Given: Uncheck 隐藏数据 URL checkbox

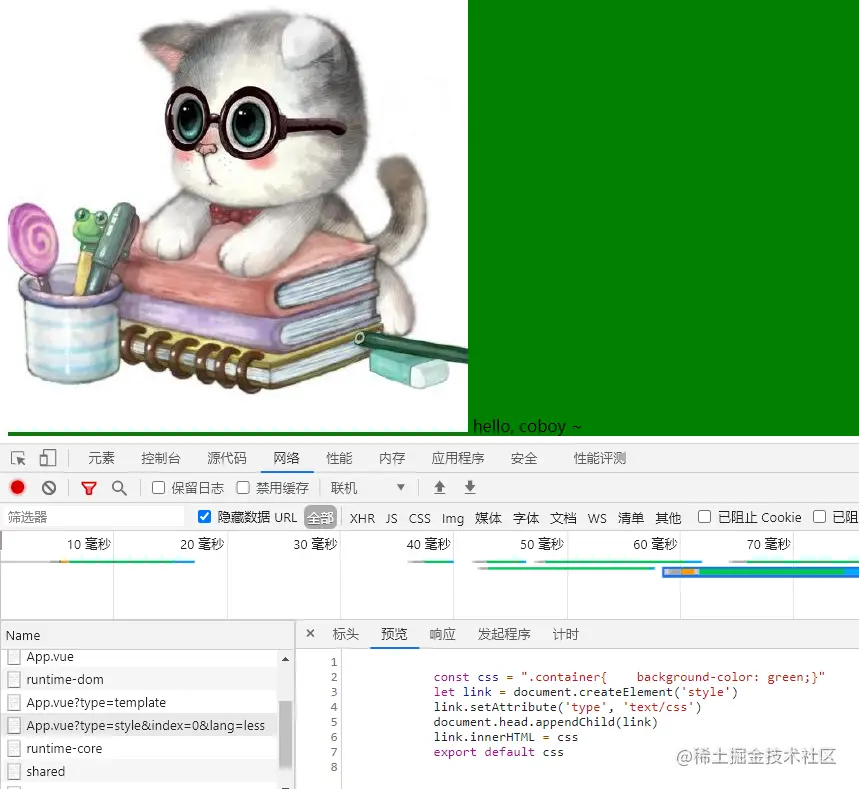Looking at the screenshot, I should pos(204,516).
